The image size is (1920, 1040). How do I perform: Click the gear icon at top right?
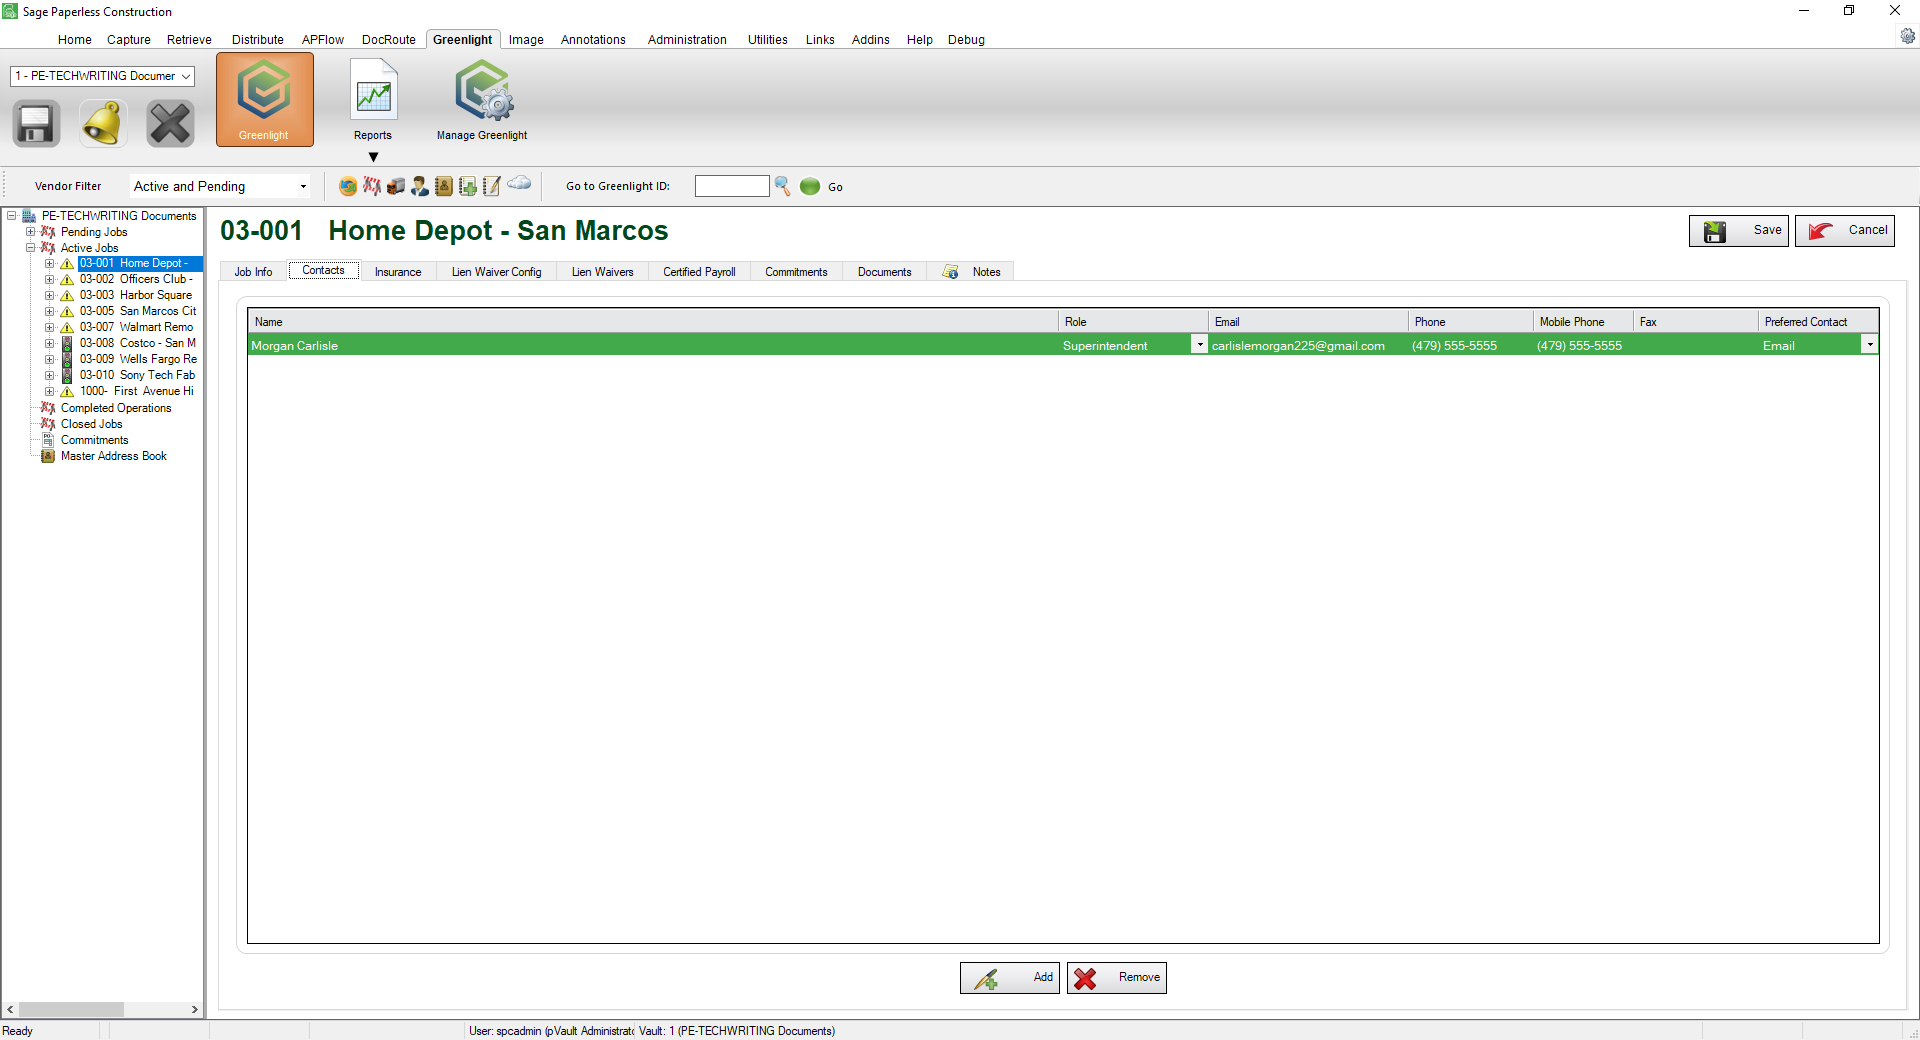[x=1908, y=36]
